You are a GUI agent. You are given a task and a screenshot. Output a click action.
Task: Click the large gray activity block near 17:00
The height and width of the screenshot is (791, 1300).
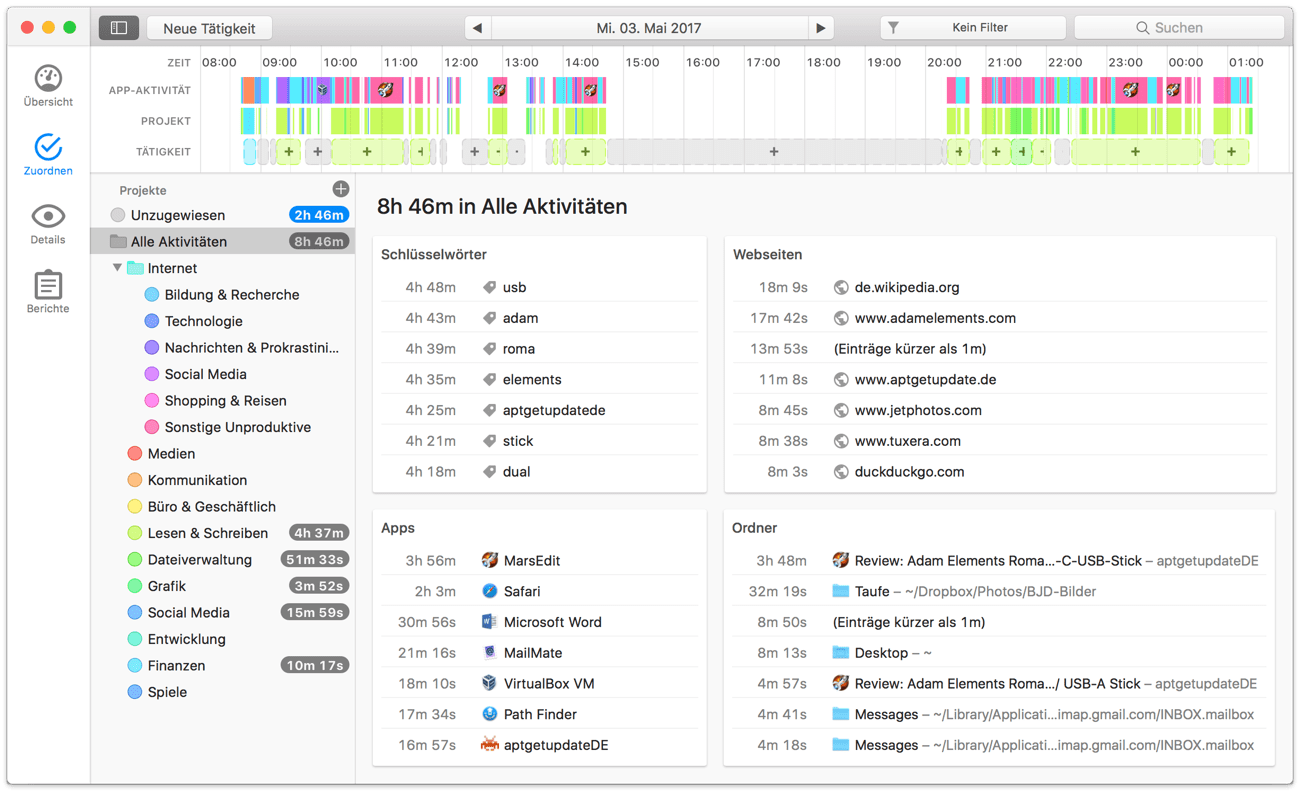click(x=773, y=152)
